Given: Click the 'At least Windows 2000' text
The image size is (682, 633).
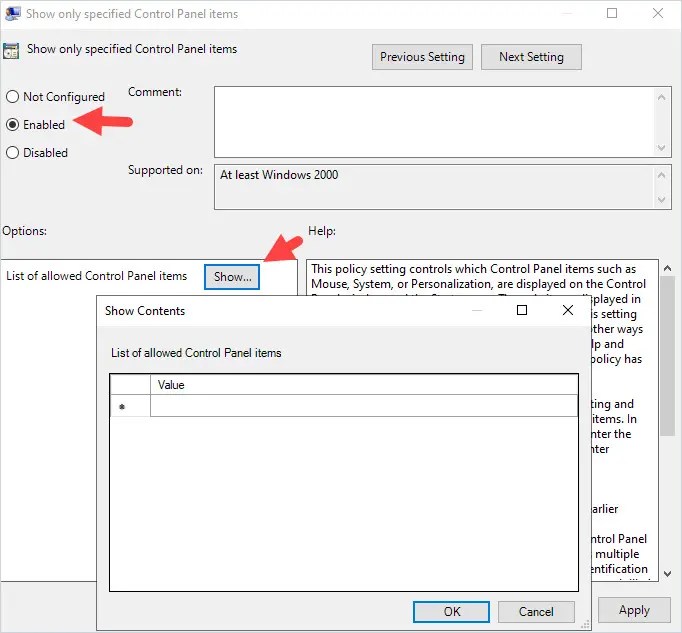Looking at the screenshot, I should pos(279,175).
